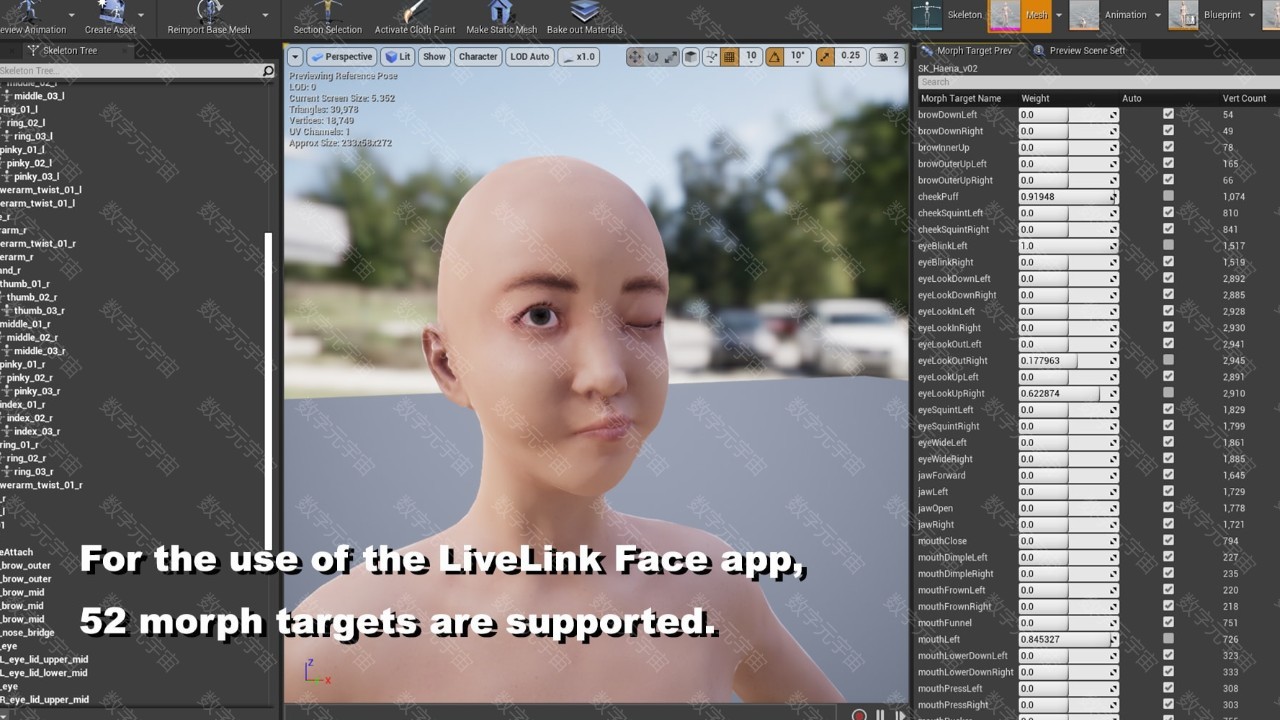Click the morph target Search field

pyautogui.click(x=1098, y=82)
